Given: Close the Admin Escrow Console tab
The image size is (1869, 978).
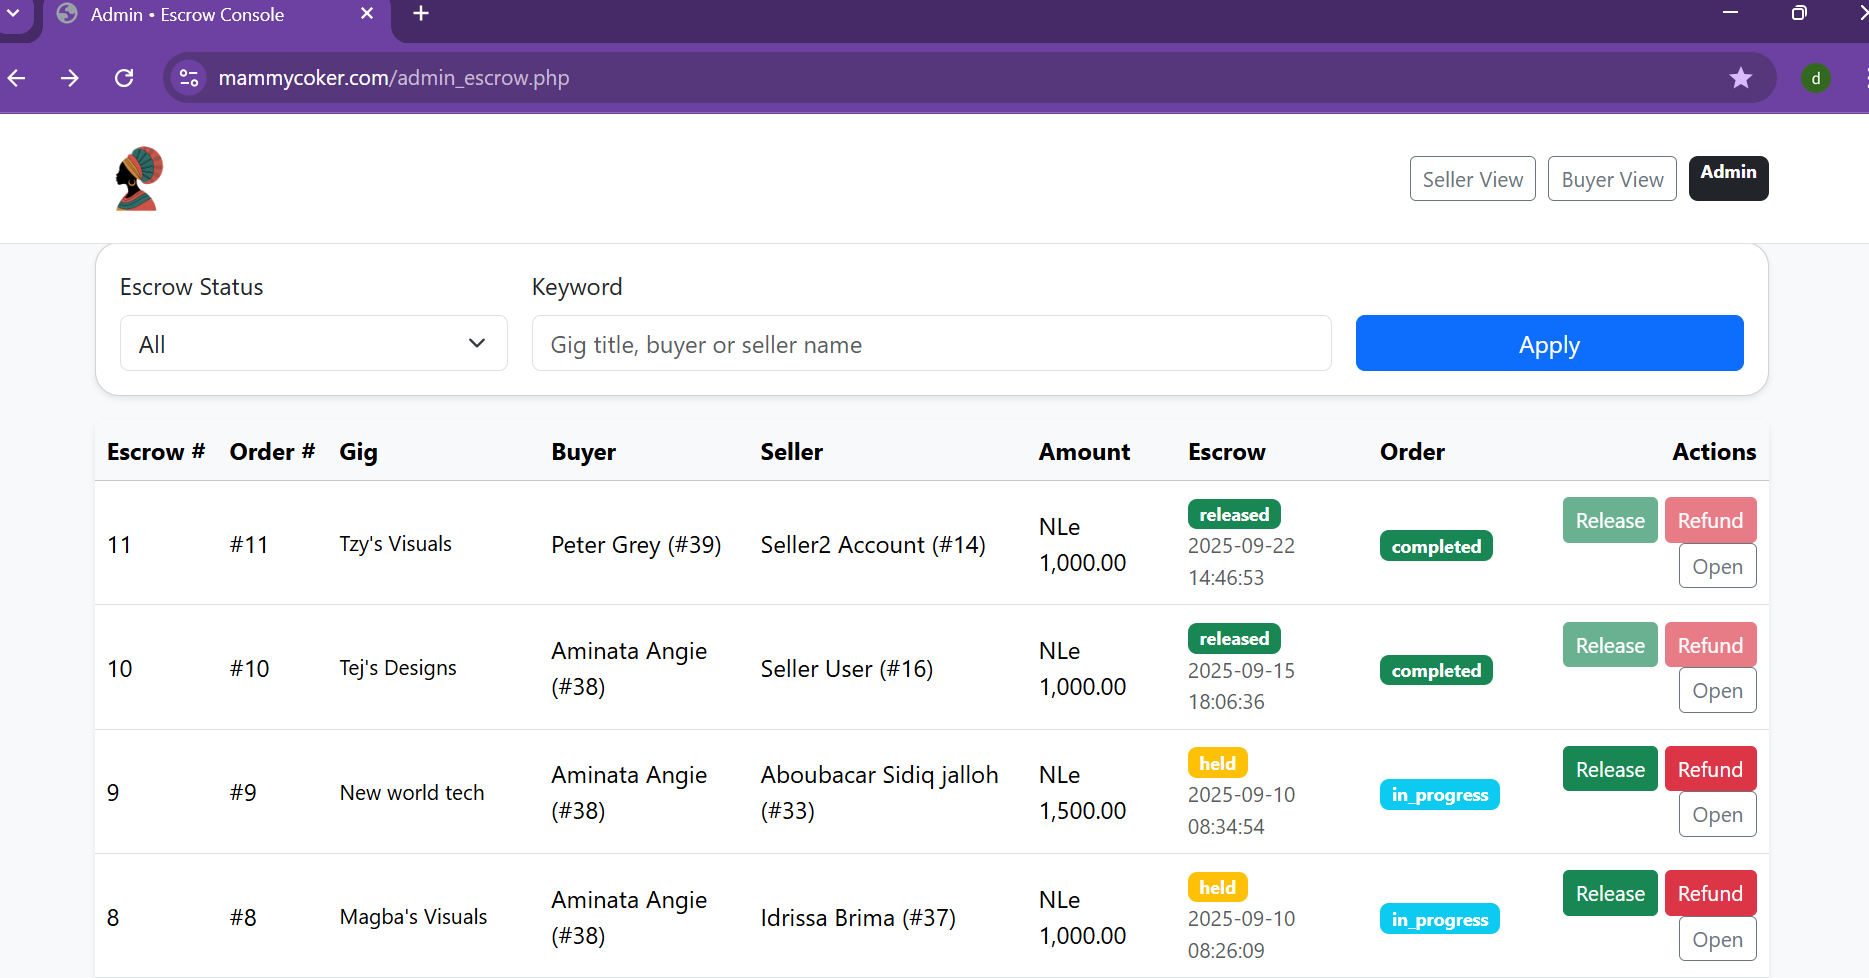Looking at the screenshot, I should (367, 14).
